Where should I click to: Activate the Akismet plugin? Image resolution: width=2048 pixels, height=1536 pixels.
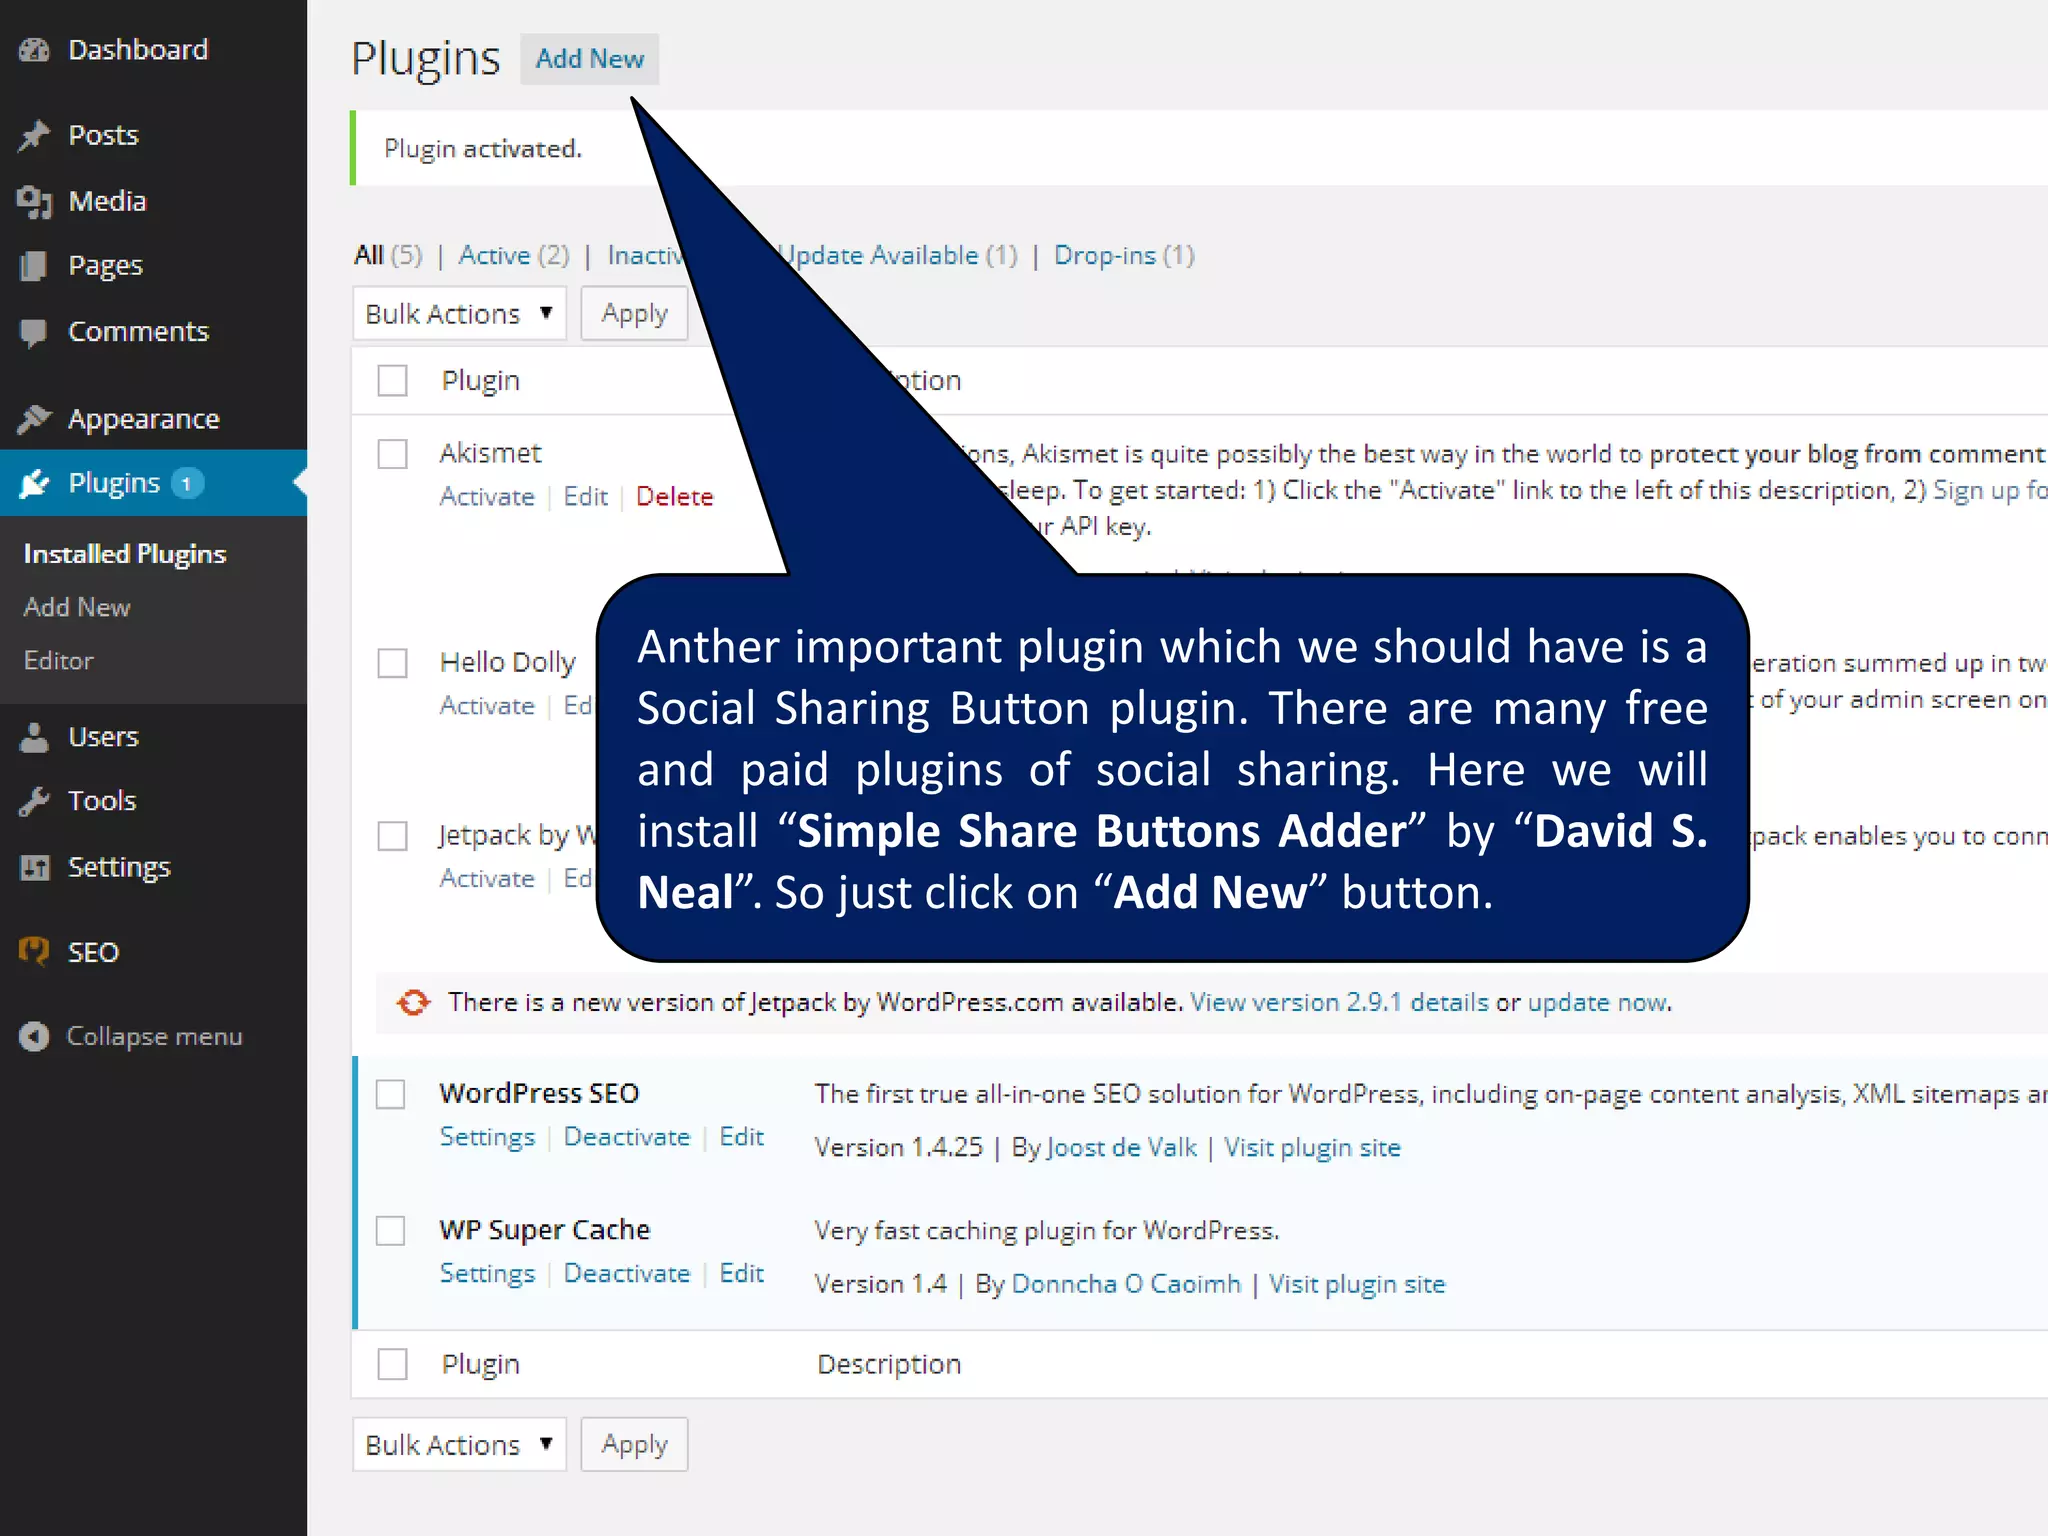pyautogui.click(x=487, y=497)
